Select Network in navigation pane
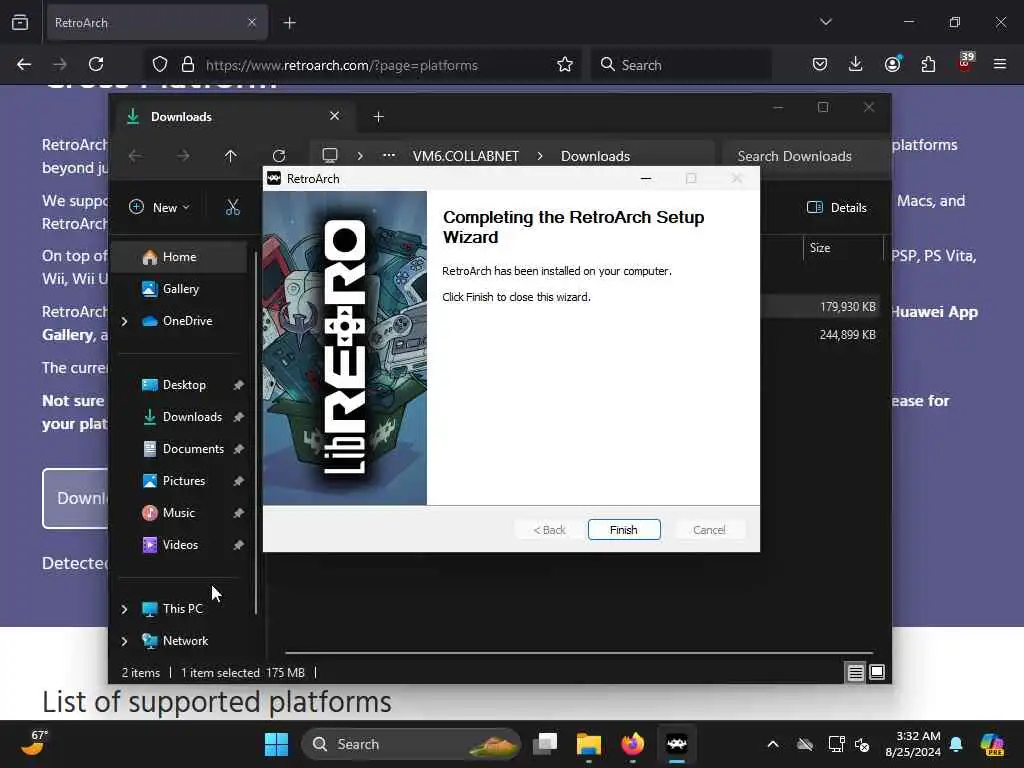Image resolution: width=1024 pixels, height=768 pixels. [x=185, y=641]
